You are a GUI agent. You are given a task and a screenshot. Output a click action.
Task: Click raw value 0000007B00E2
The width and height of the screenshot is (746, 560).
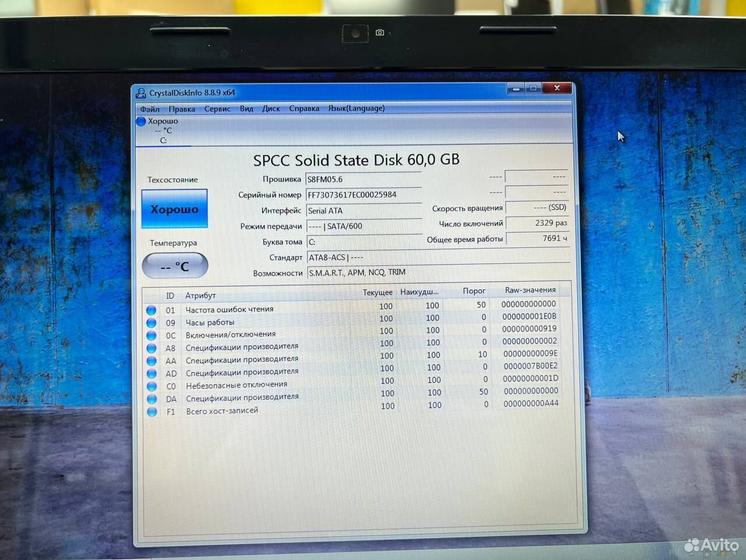530,366
